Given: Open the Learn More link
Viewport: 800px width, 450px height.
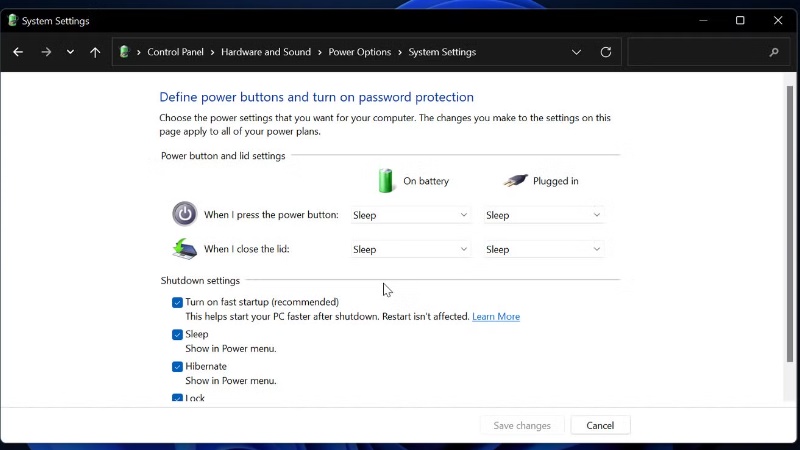Looking at the screenshot, I should [495, 317].
